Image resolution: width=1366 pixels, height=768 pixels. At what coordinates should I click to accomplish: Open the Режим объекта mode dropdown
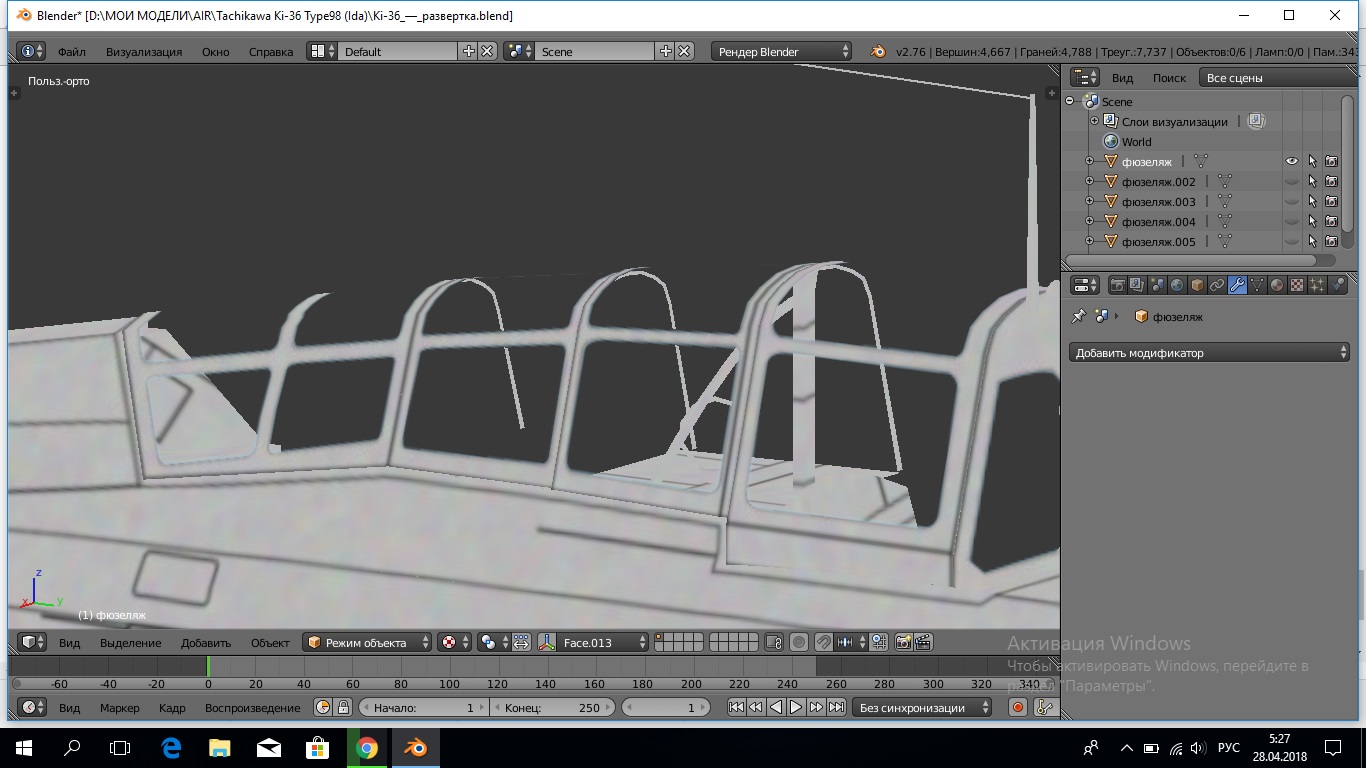368,642
